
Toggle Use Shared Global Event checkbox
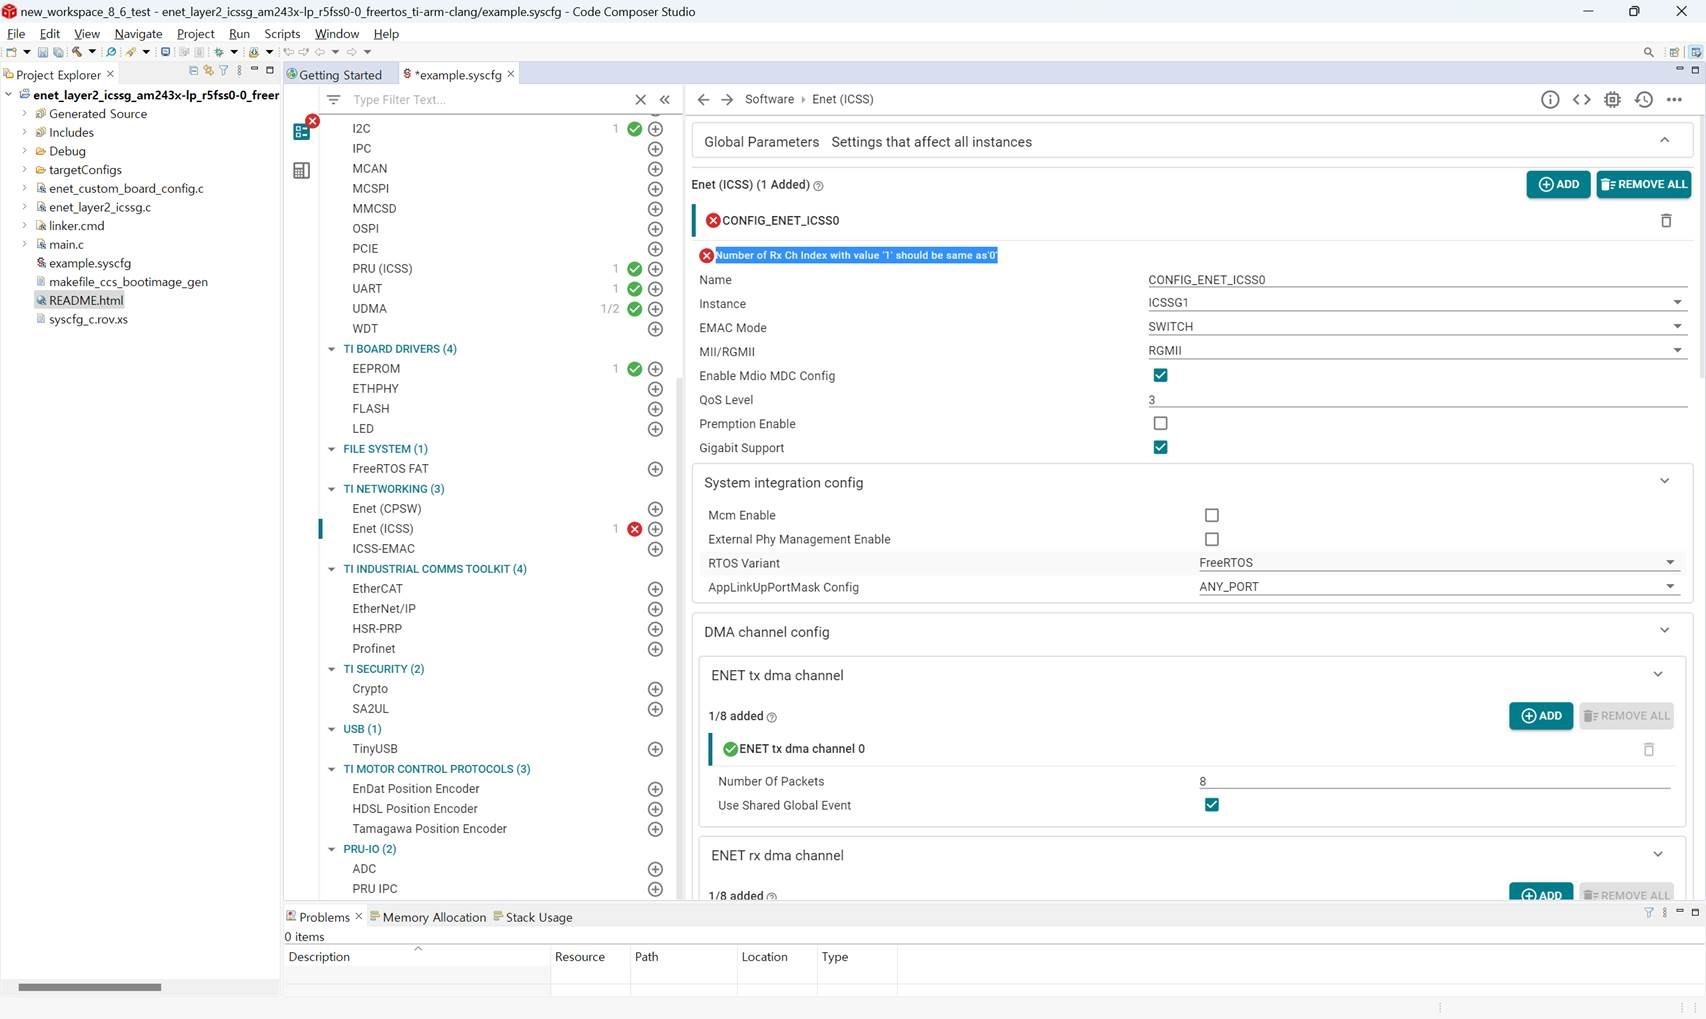[x=1211, y=805]
